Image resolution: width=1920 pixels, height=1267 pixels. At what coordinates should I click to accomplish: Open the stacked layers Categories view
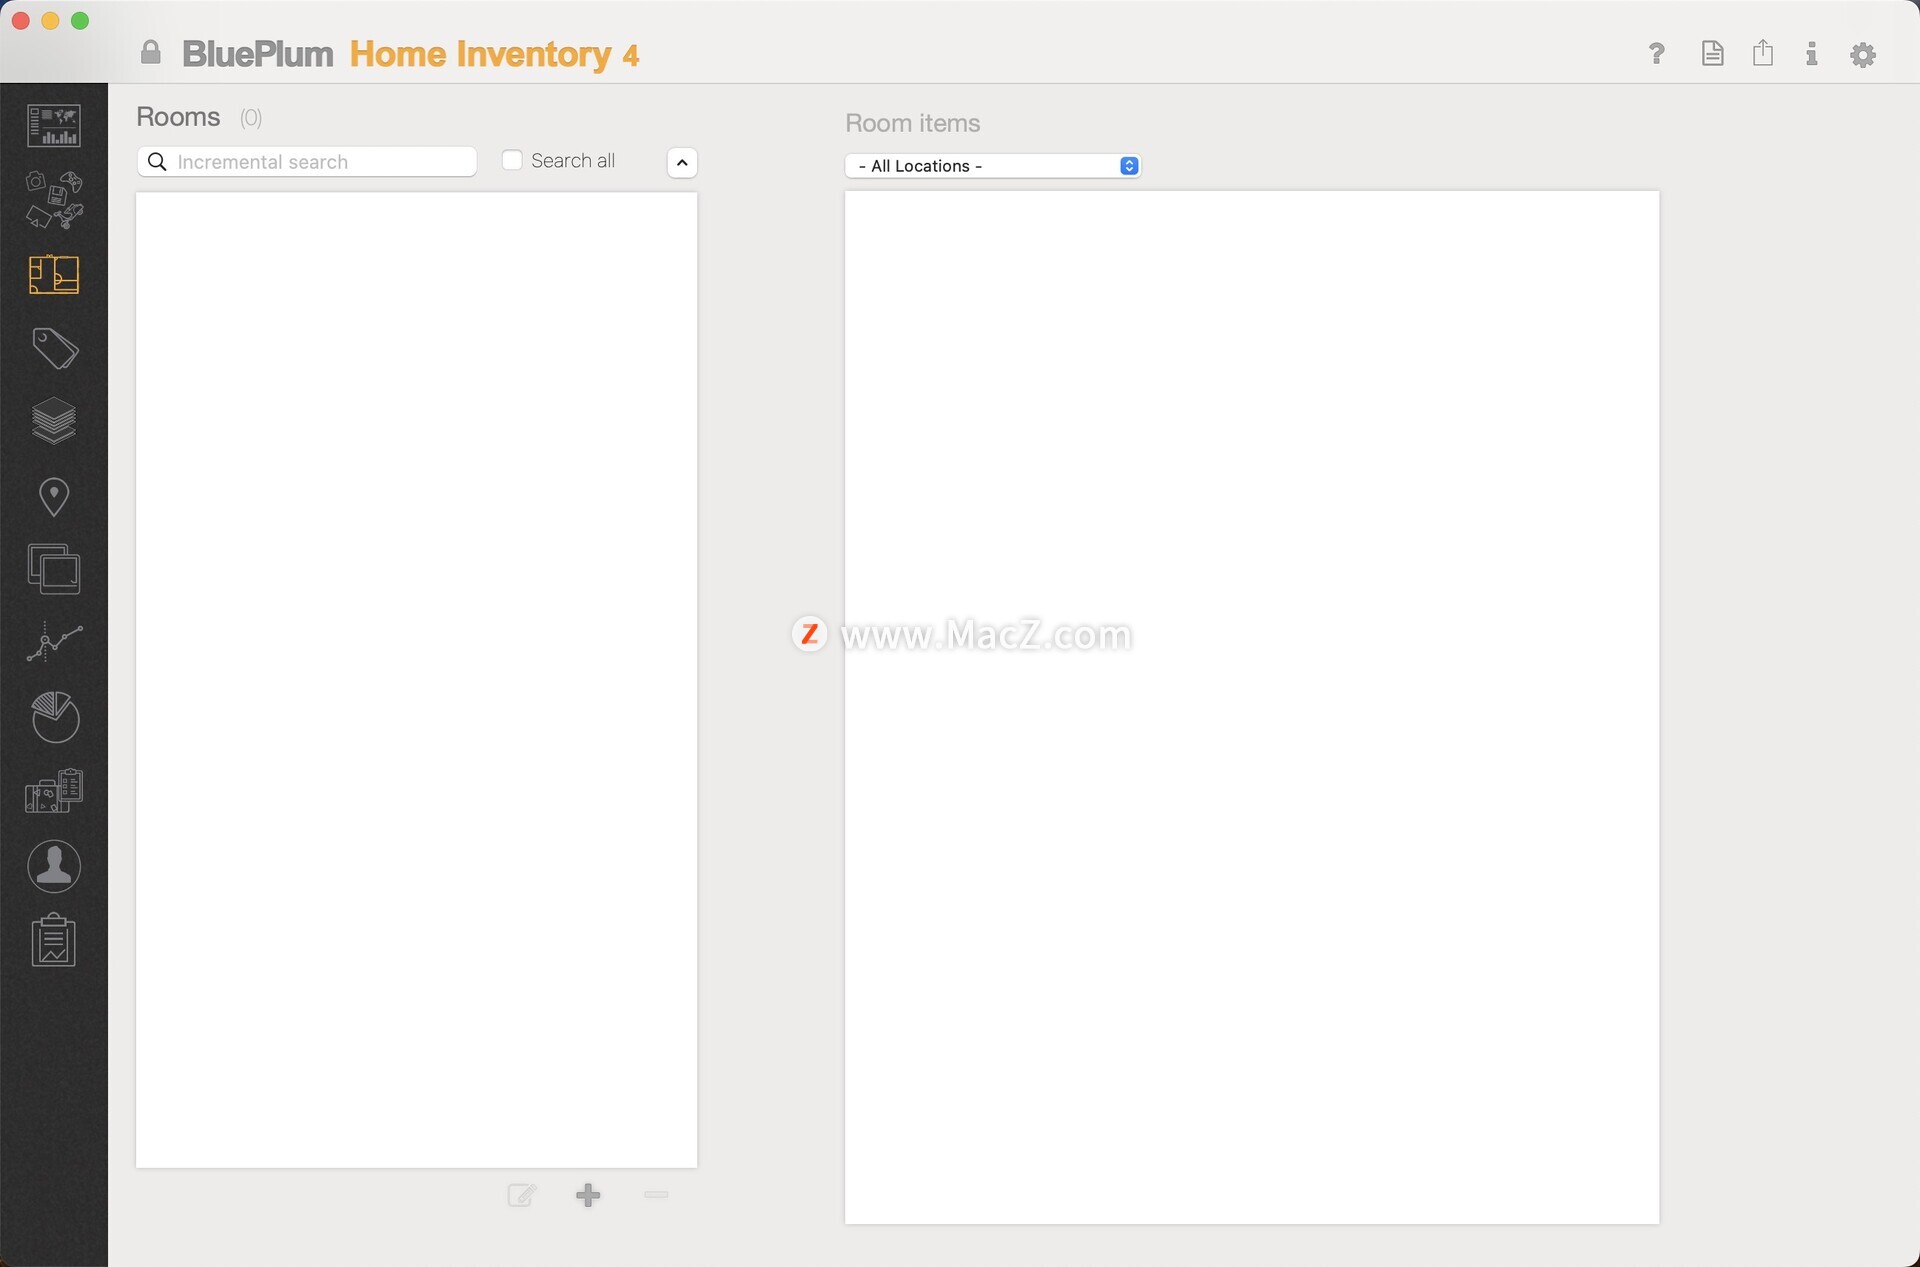(x=54, y=421)
